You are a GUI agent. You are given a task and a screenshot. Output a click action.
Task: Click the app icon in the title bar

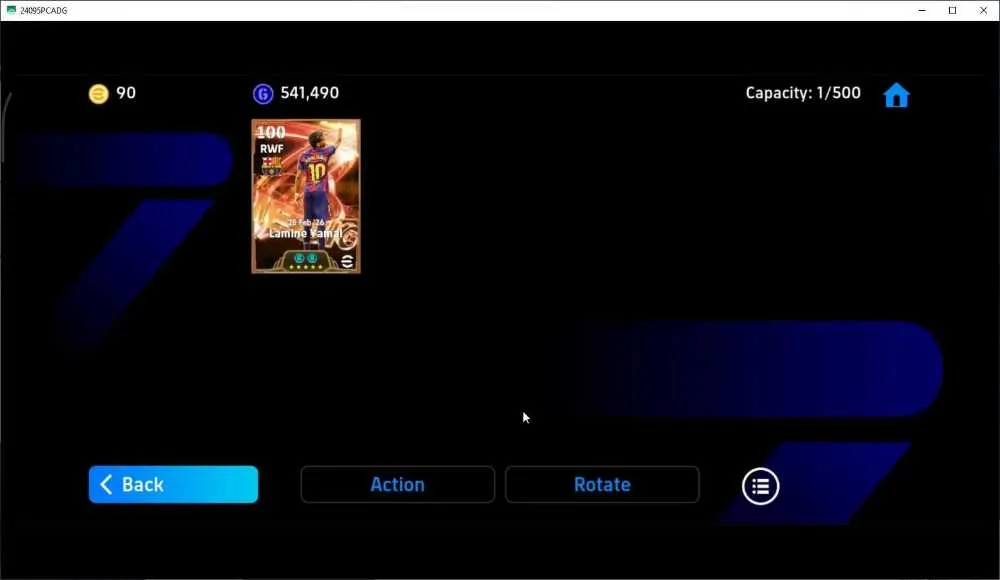(11, 10)
